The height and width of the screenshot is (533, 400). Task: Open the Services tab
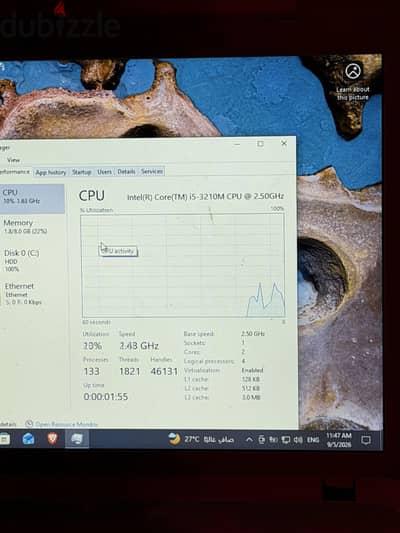click(152, 171)
